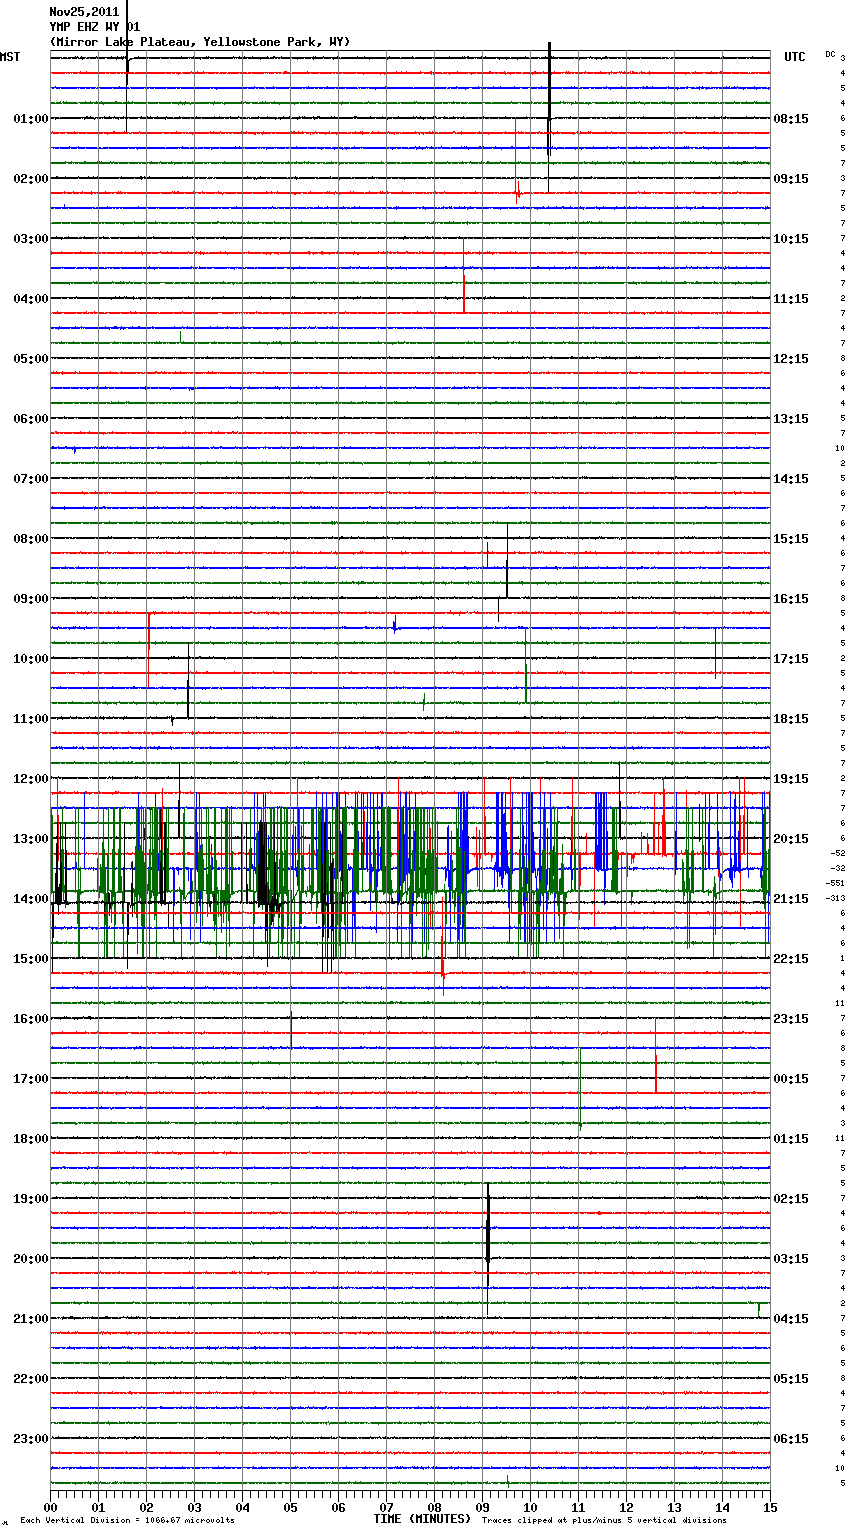Select minute tick label "15" on bottom axis
The height and width of the screenshot is (1534, 850).
[770, 1507]
